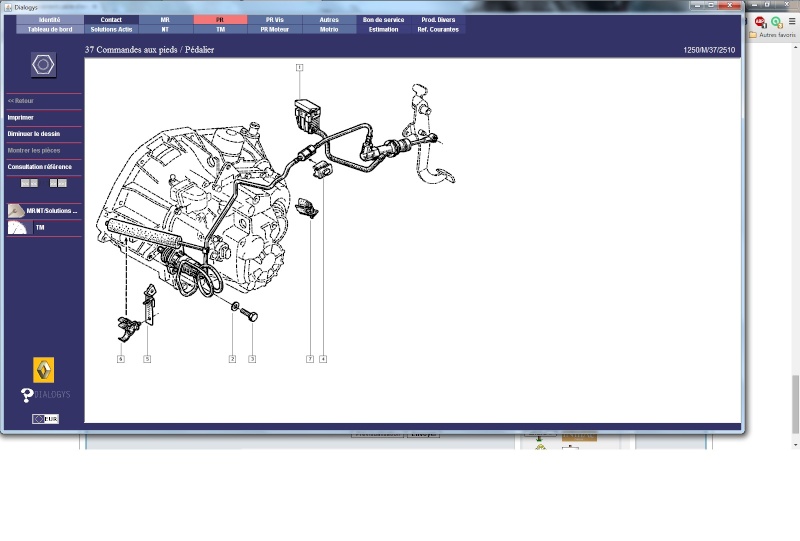Click the Renault diamond logo
Screen dimensions: 800x541
[43, 370]
